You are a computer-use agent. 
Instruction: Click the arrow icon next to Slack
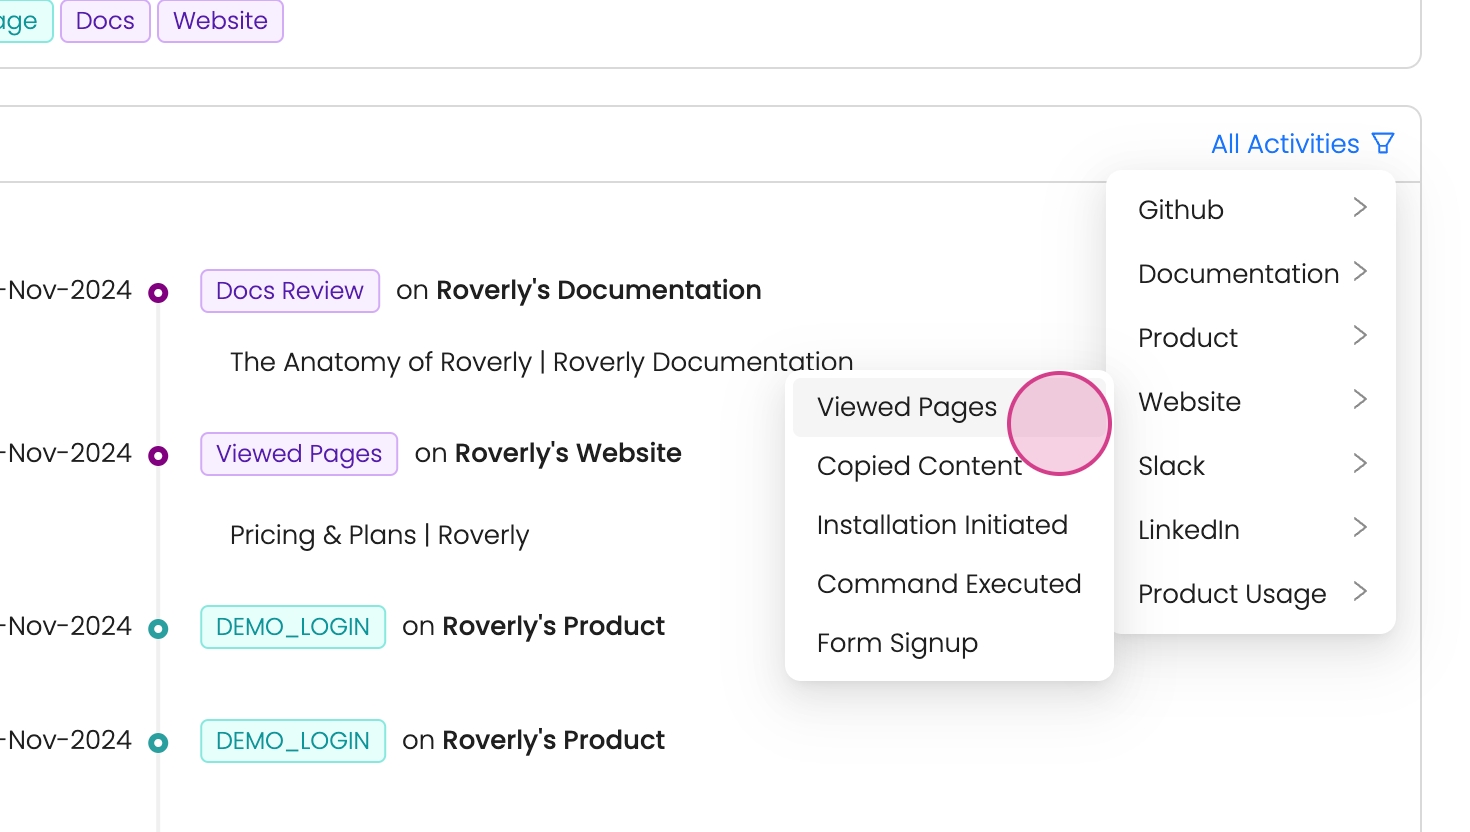point(1359,464)
